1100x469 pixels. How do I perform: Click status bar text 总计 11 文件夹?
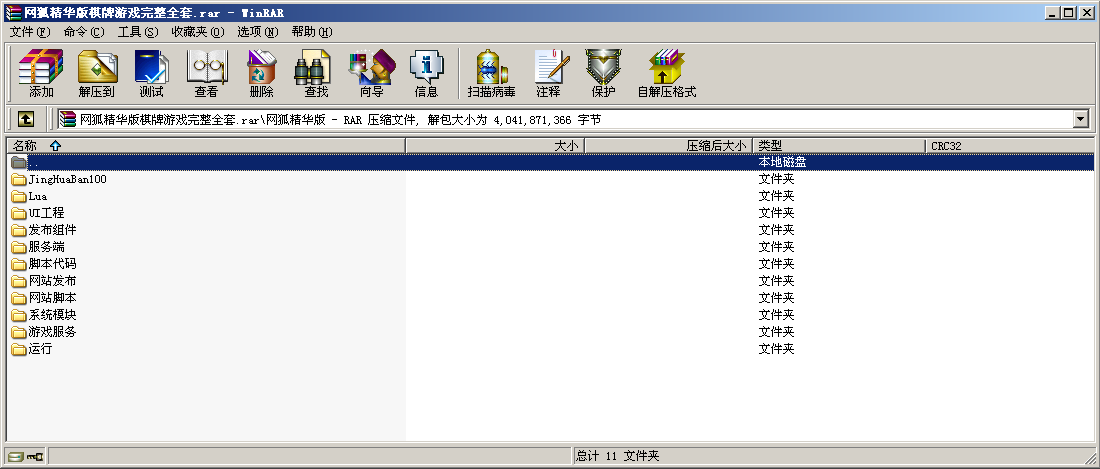pyautogui.click(x=618, y=456)
